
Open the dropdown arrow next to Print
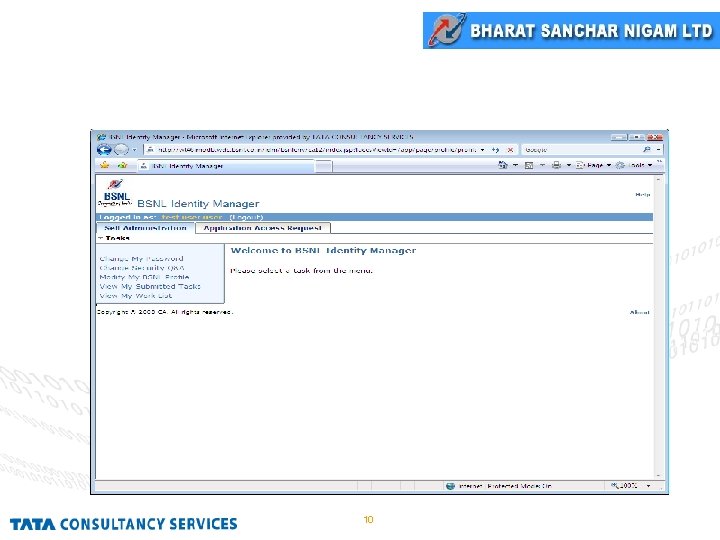pos(568,165)
